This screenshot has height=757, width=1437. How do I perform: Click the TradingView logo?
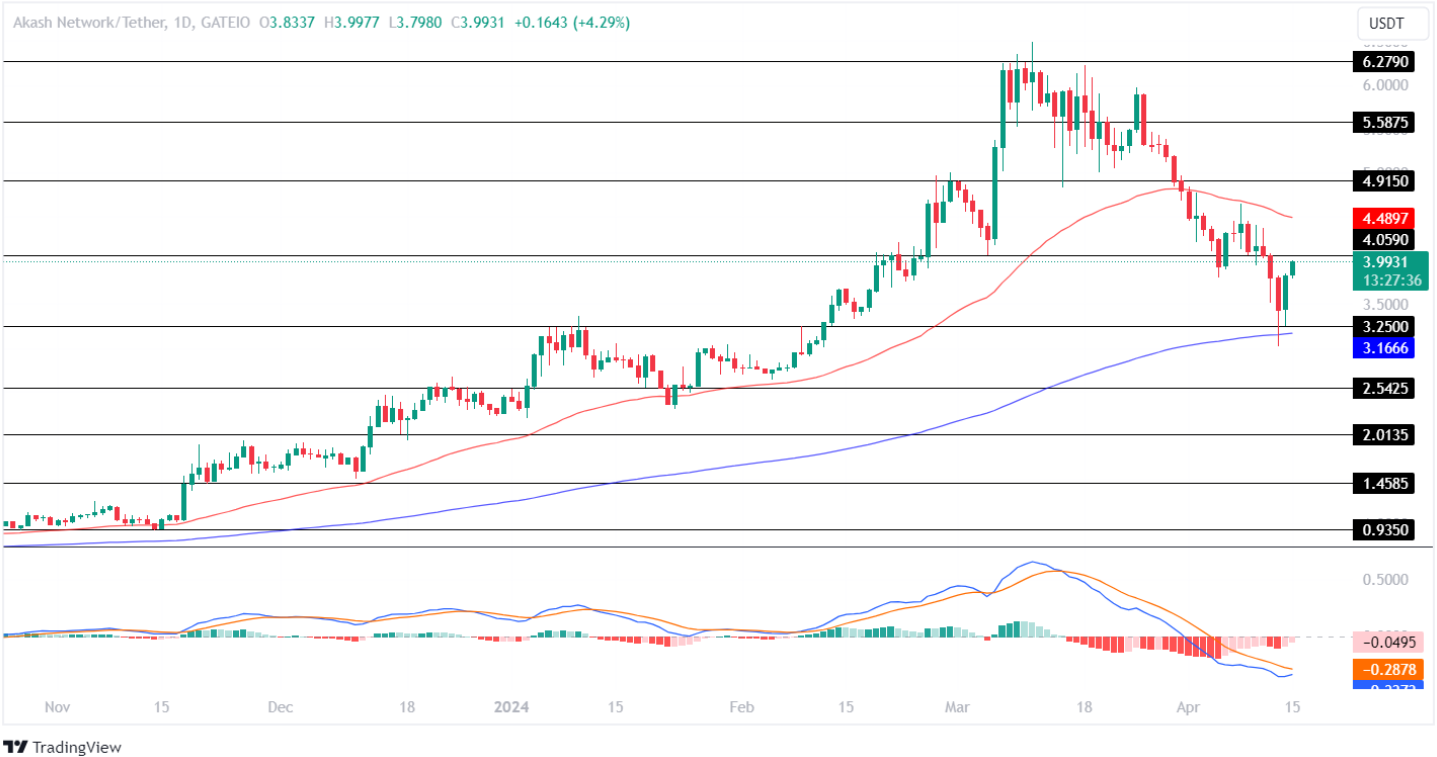pyautogui.click(x=62, y=746)
